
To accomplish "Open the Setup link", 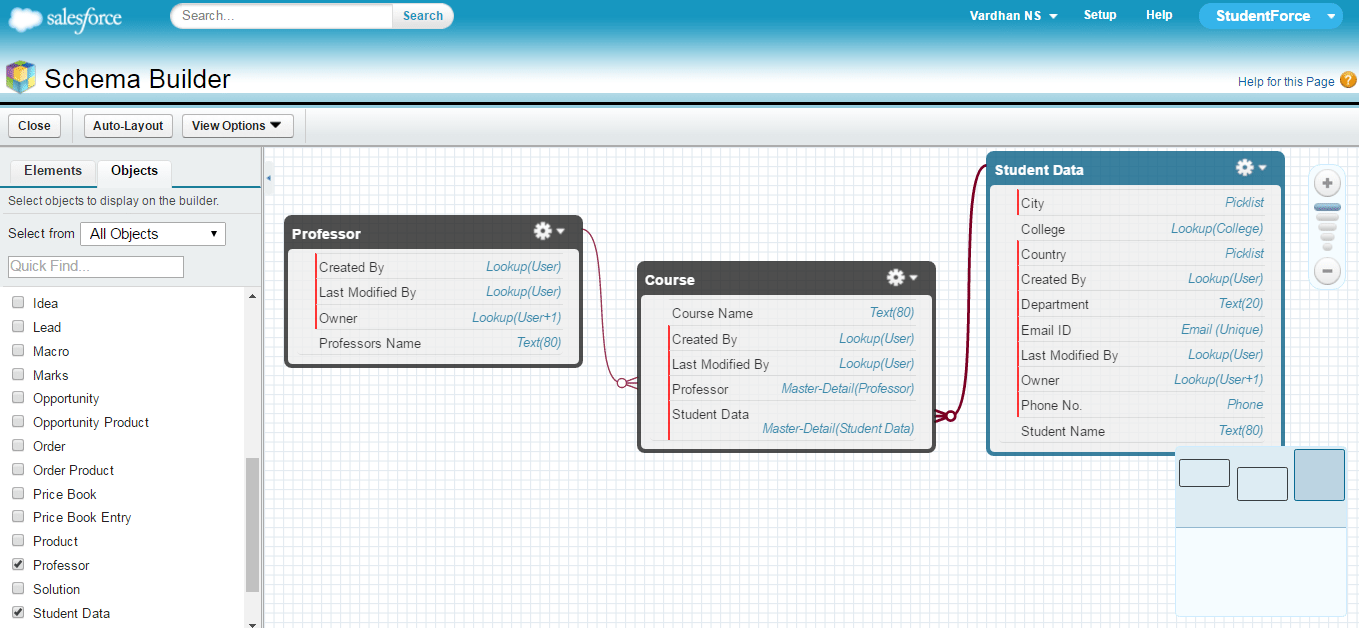I will [x=1100, y=15].
